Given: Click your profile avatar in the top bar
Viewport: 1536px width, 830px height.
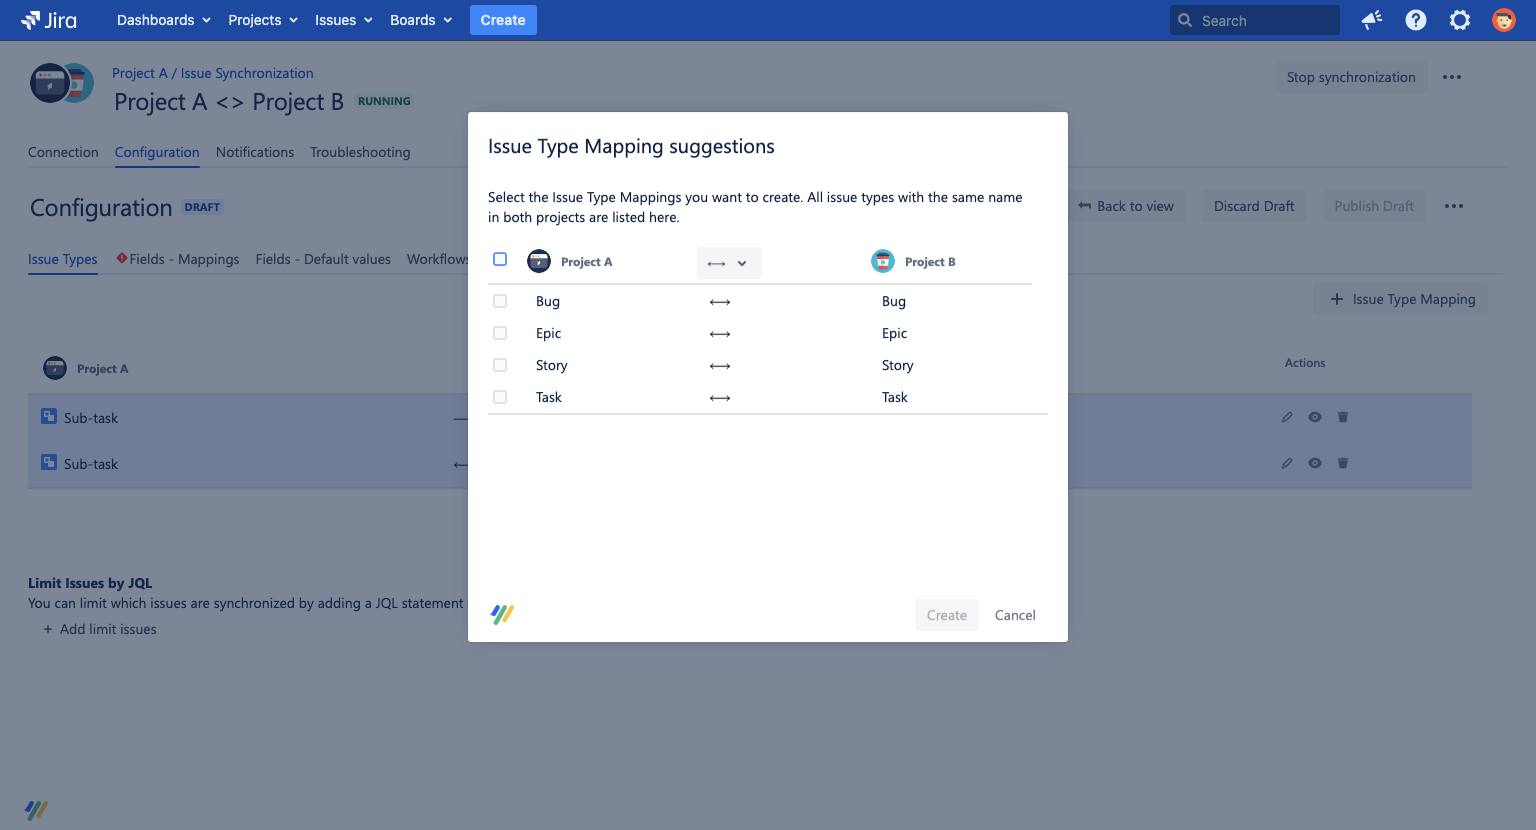Looking at the screenshot, I should point(1504,20).
